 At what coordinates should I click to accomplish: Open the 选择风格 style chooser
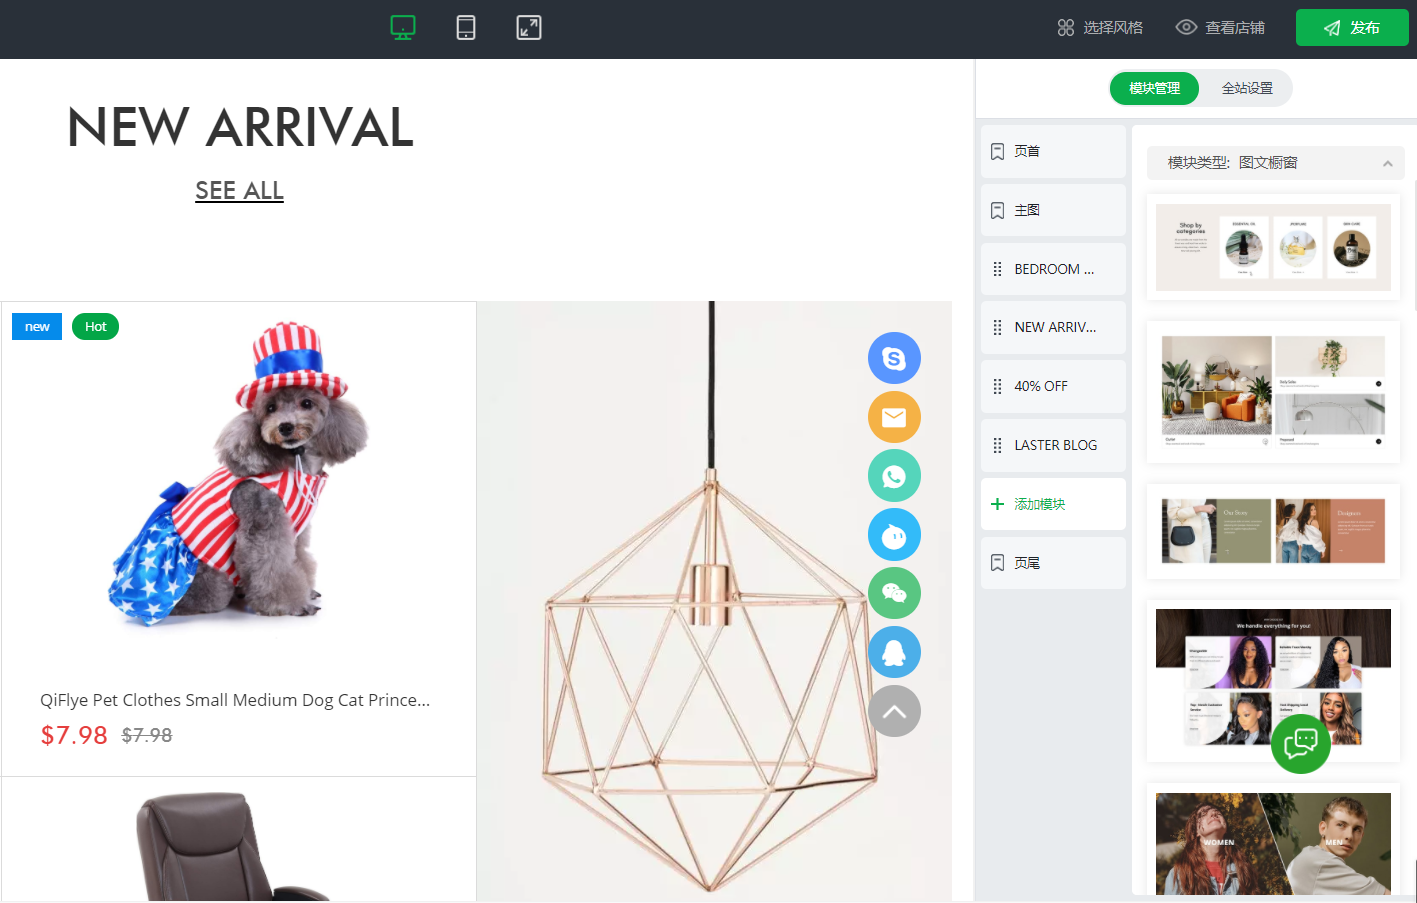click(1100, 28)
